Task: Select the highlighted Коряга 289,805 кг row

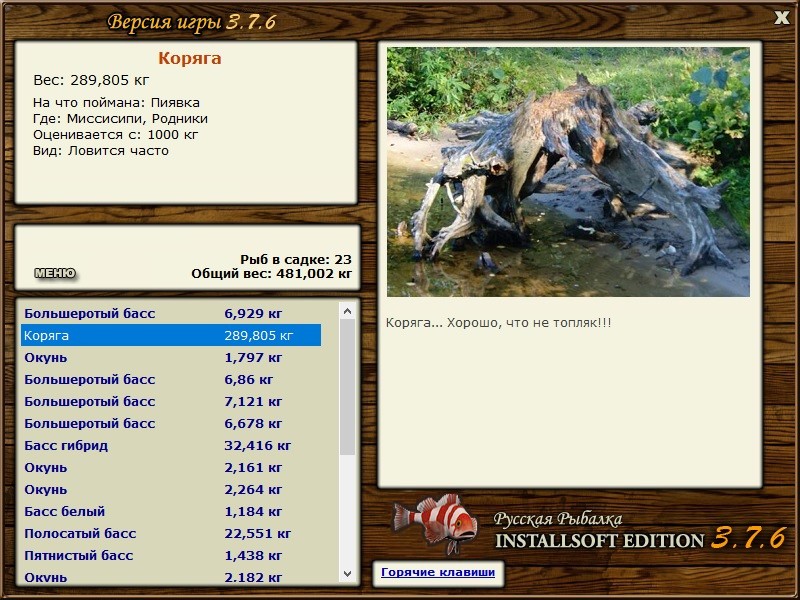Action: [x=171, y=335]
